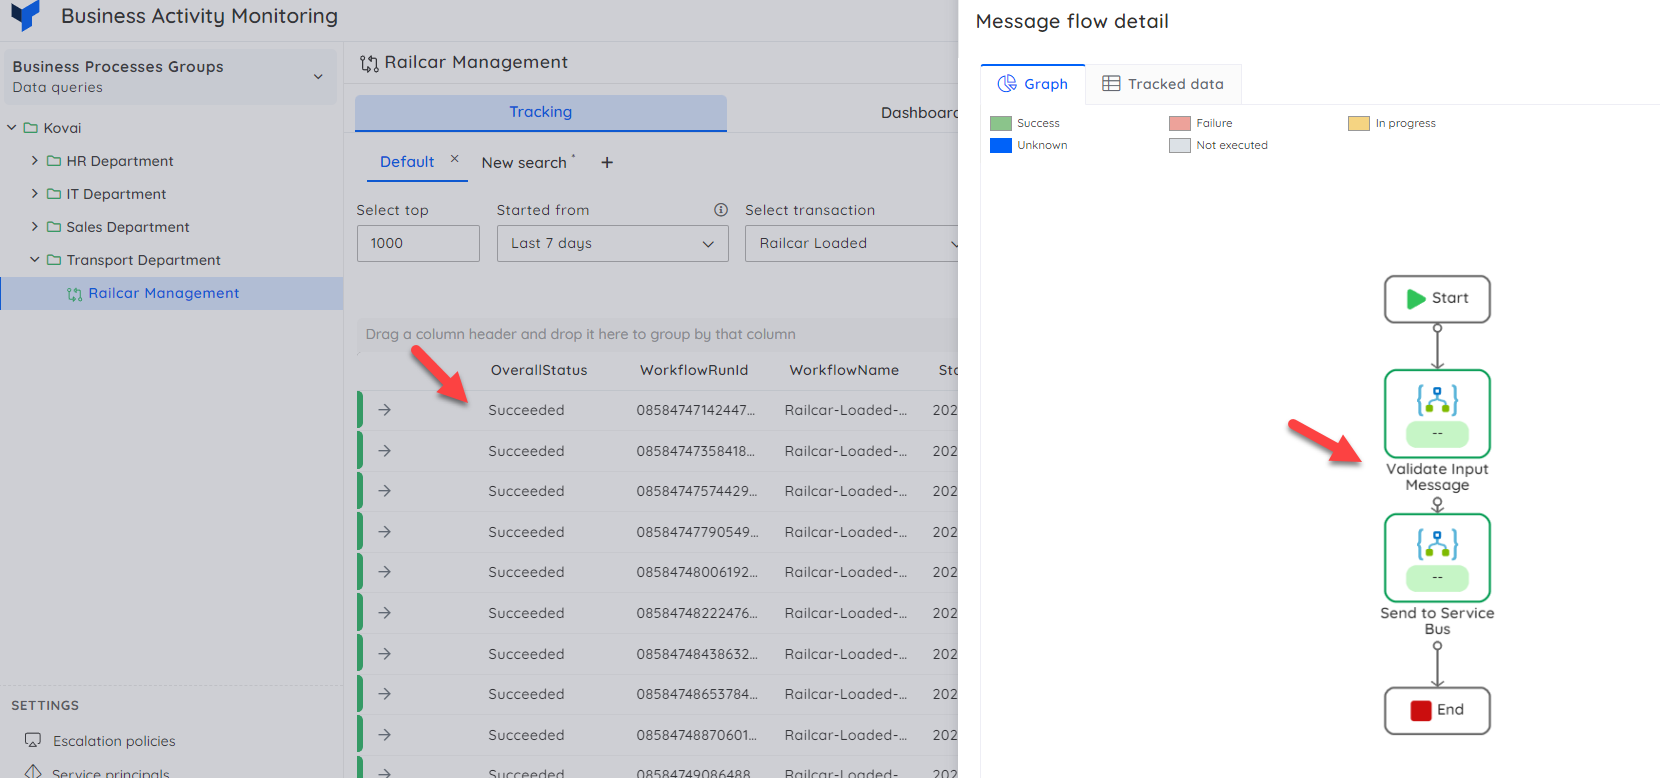Image resolution: width=1660 pixels, height=778 pixels.
Task: Expand the Sales Department node
Action: [35, 227]
